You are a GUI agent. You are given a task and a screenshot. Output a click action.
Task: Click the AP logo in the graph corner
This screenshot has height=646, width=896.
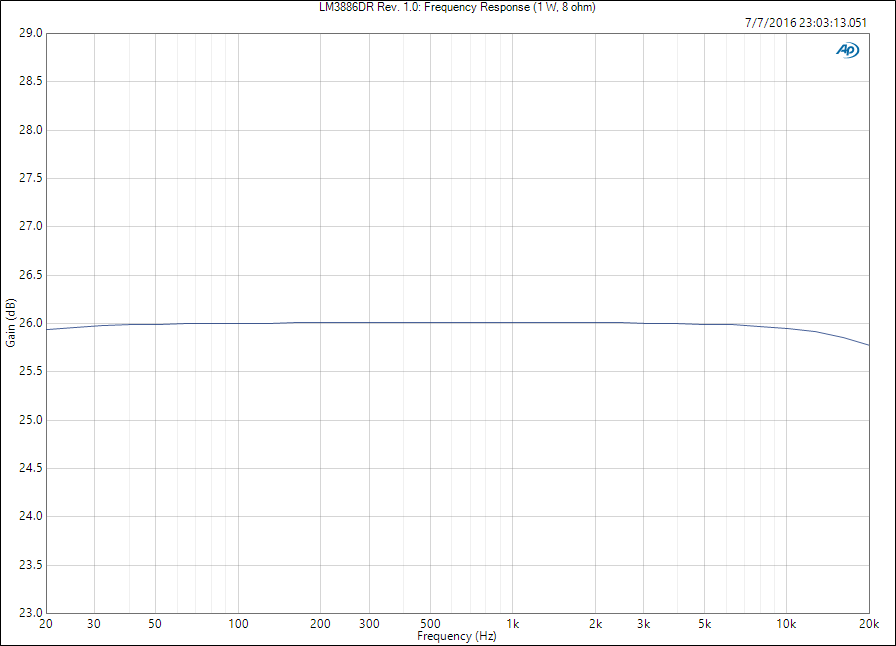[847, 50]
